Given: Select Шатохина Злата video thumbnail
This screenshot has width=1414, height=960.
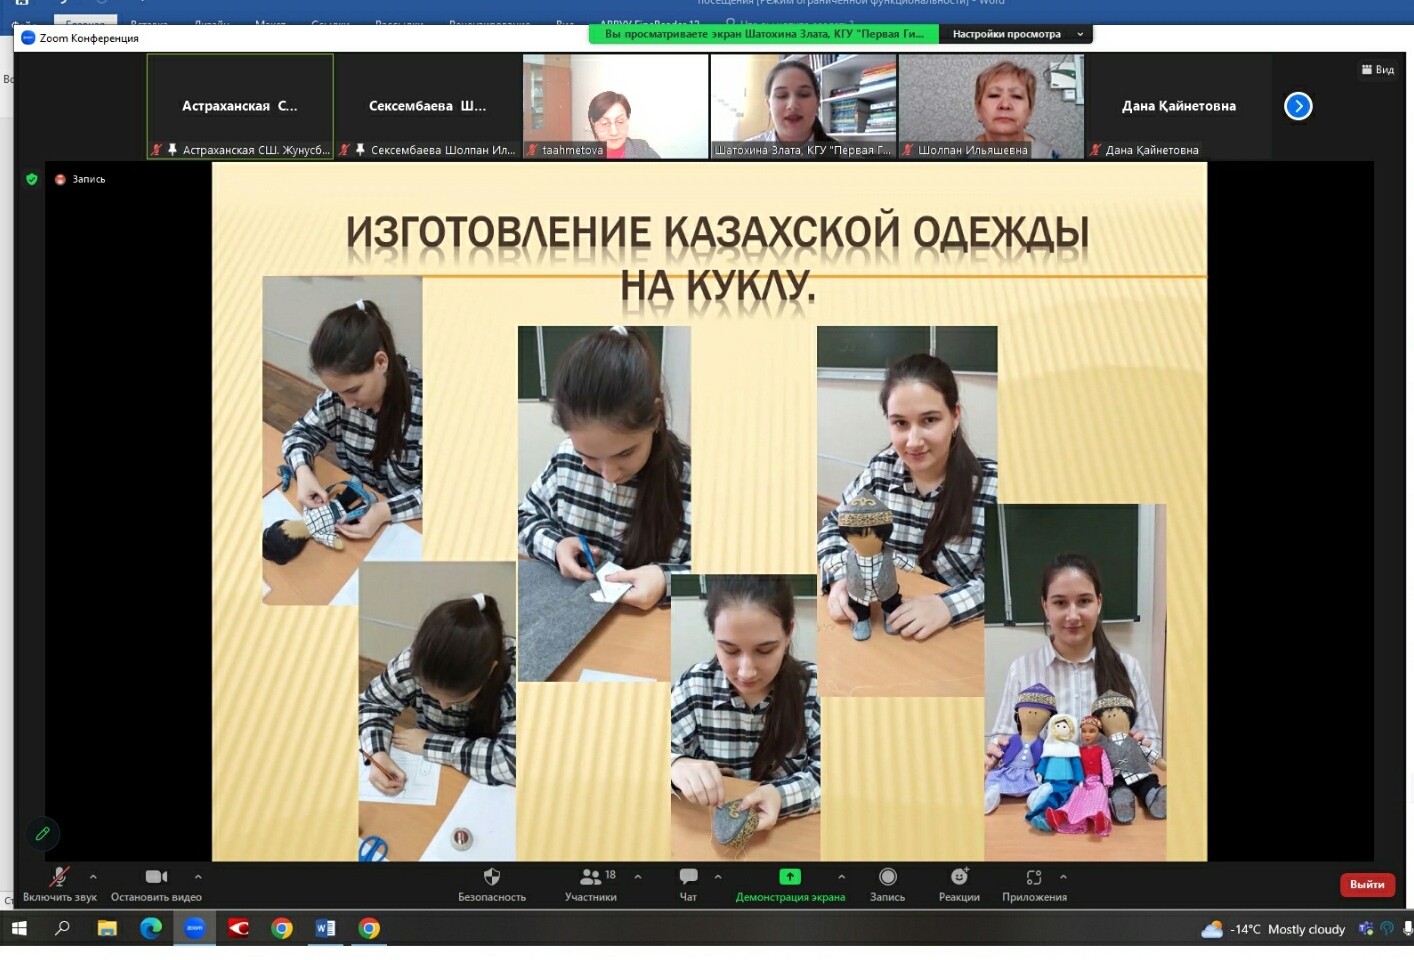Looking at the screenshot, I should 803,106.
